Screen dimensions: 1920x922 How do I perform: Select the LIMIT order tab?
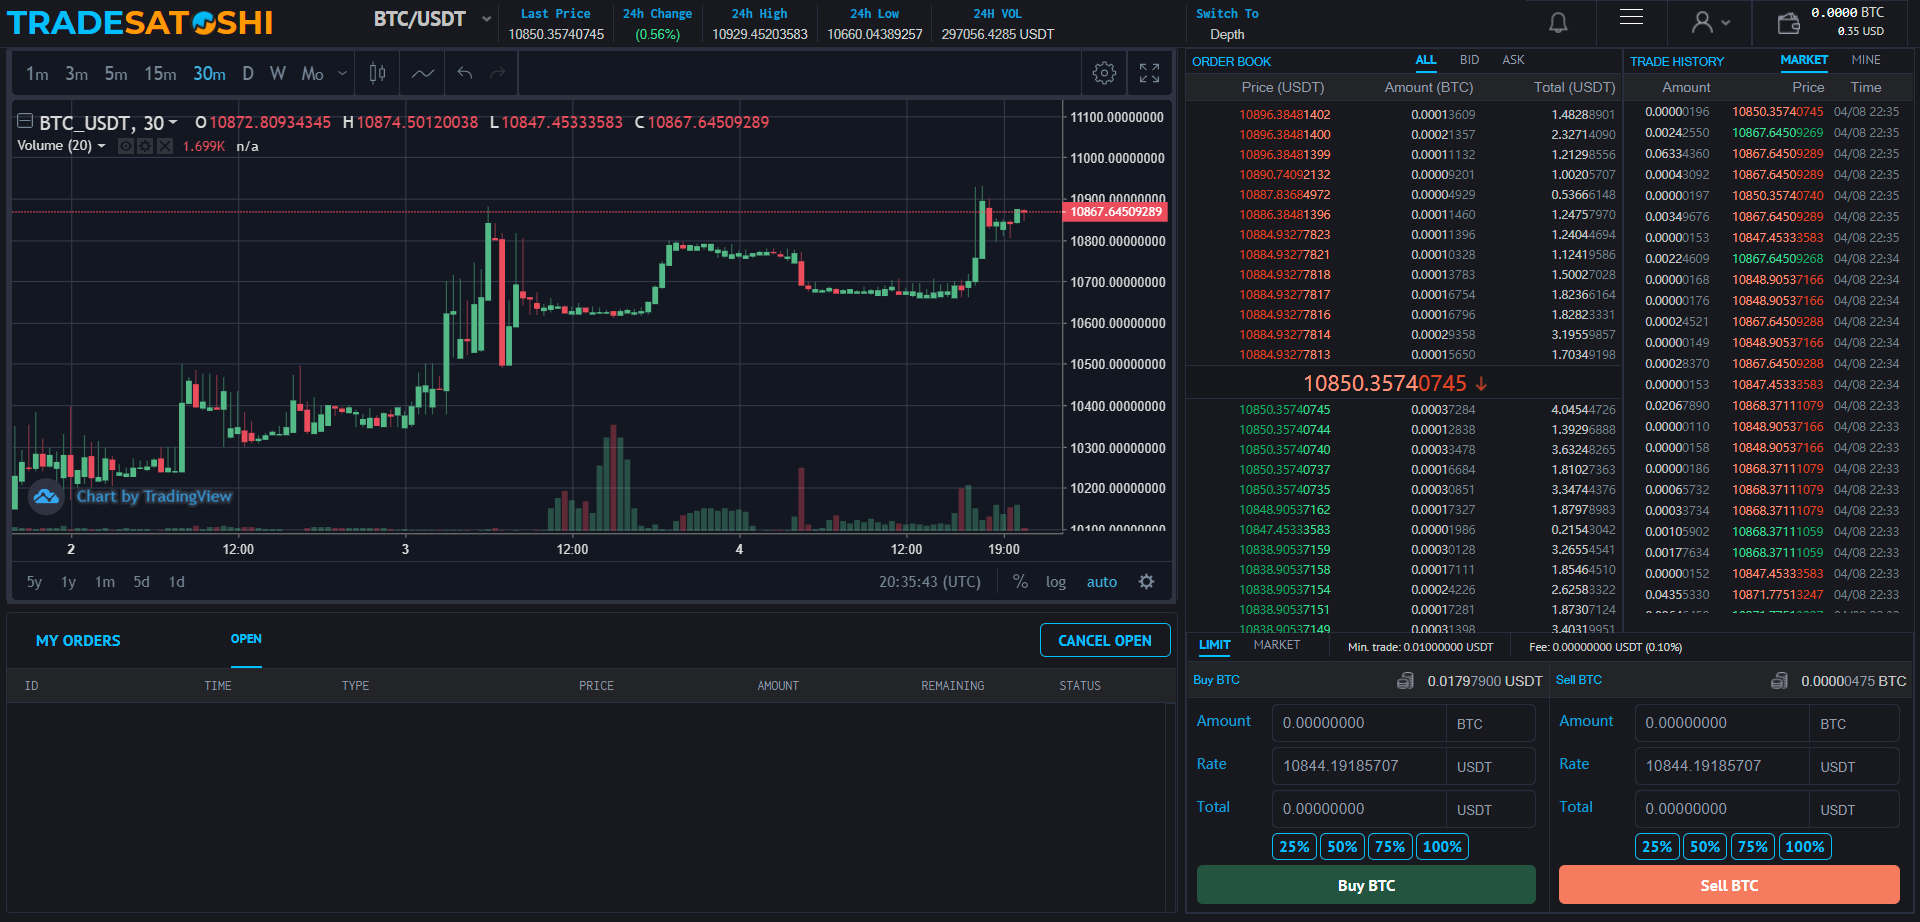[1215, 645]
